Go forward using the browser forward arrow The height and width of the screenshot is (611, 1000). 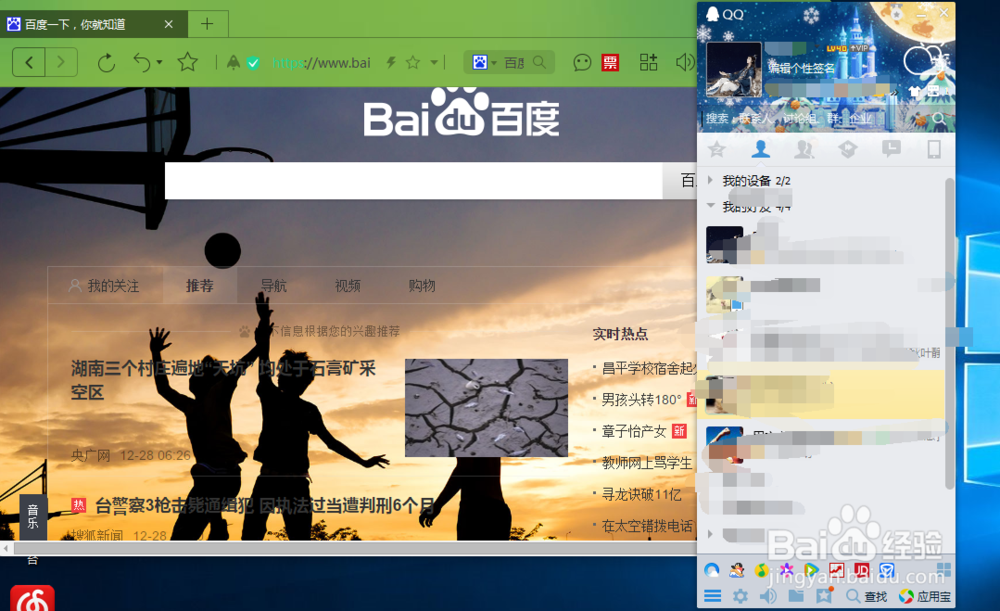[x=61, y=63]
